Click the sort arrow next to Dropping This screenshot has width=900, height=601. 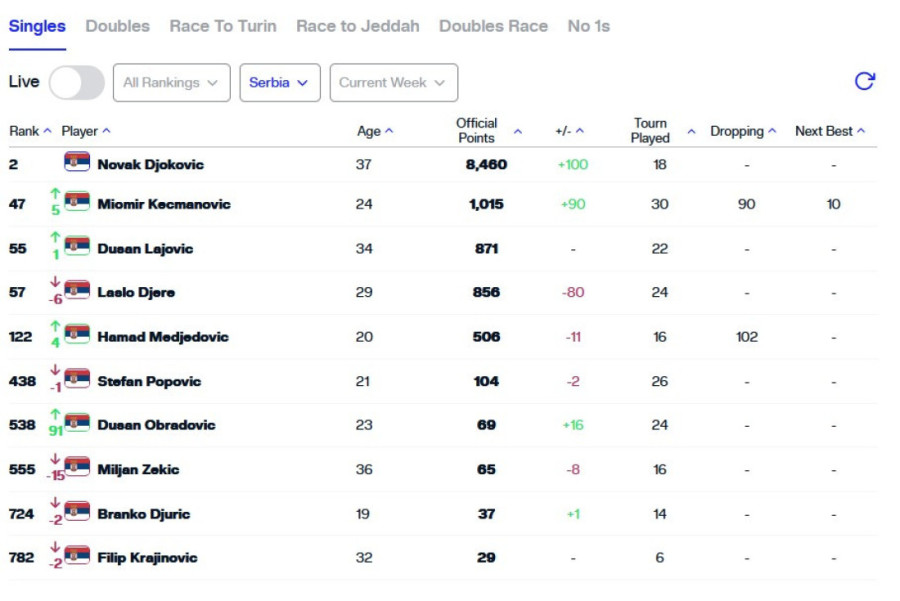pos(772,131)
